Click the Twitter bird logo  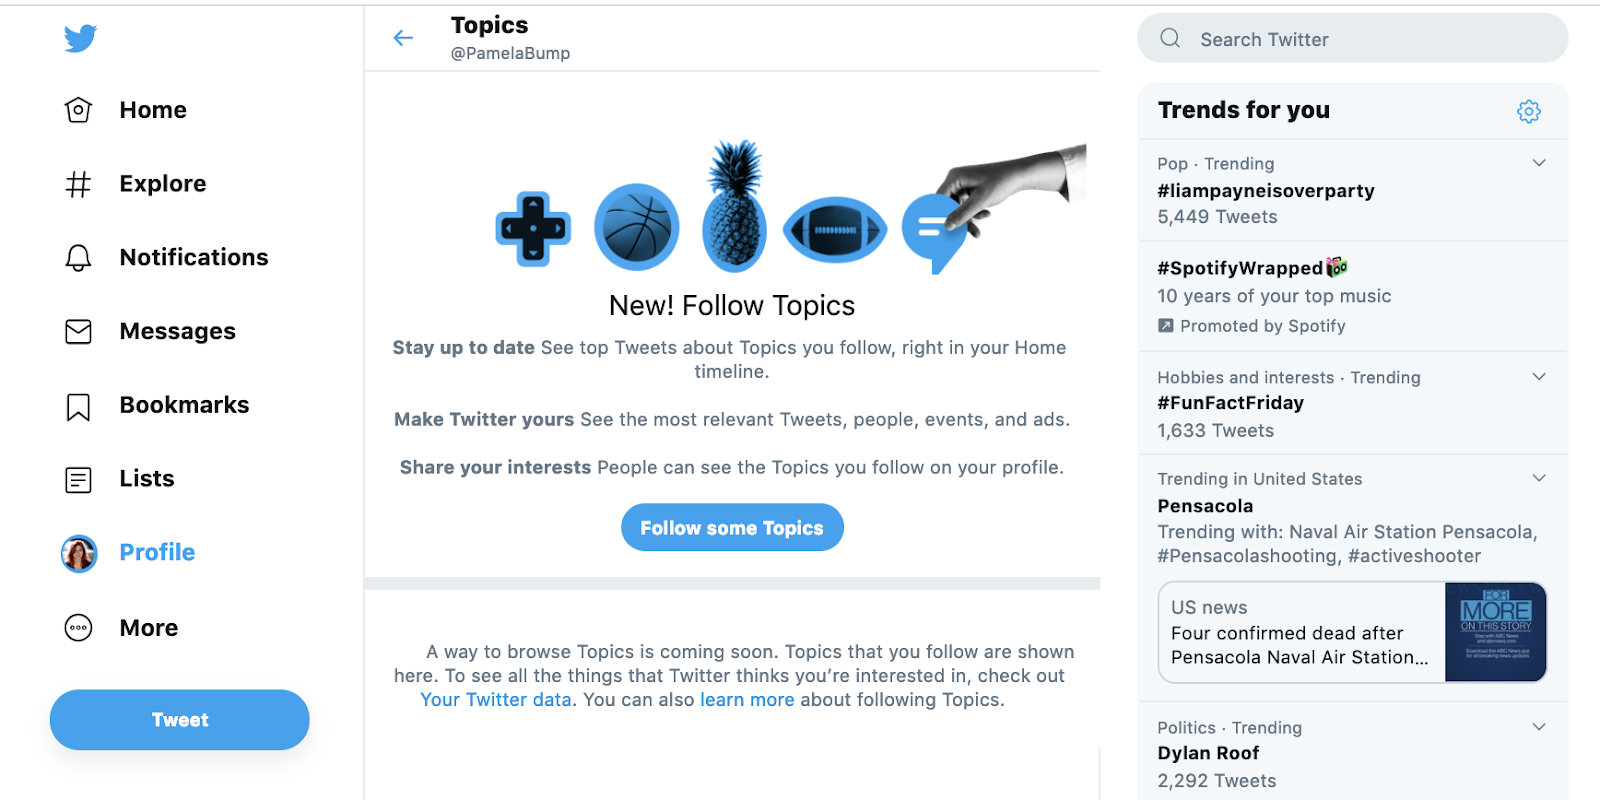80,38
